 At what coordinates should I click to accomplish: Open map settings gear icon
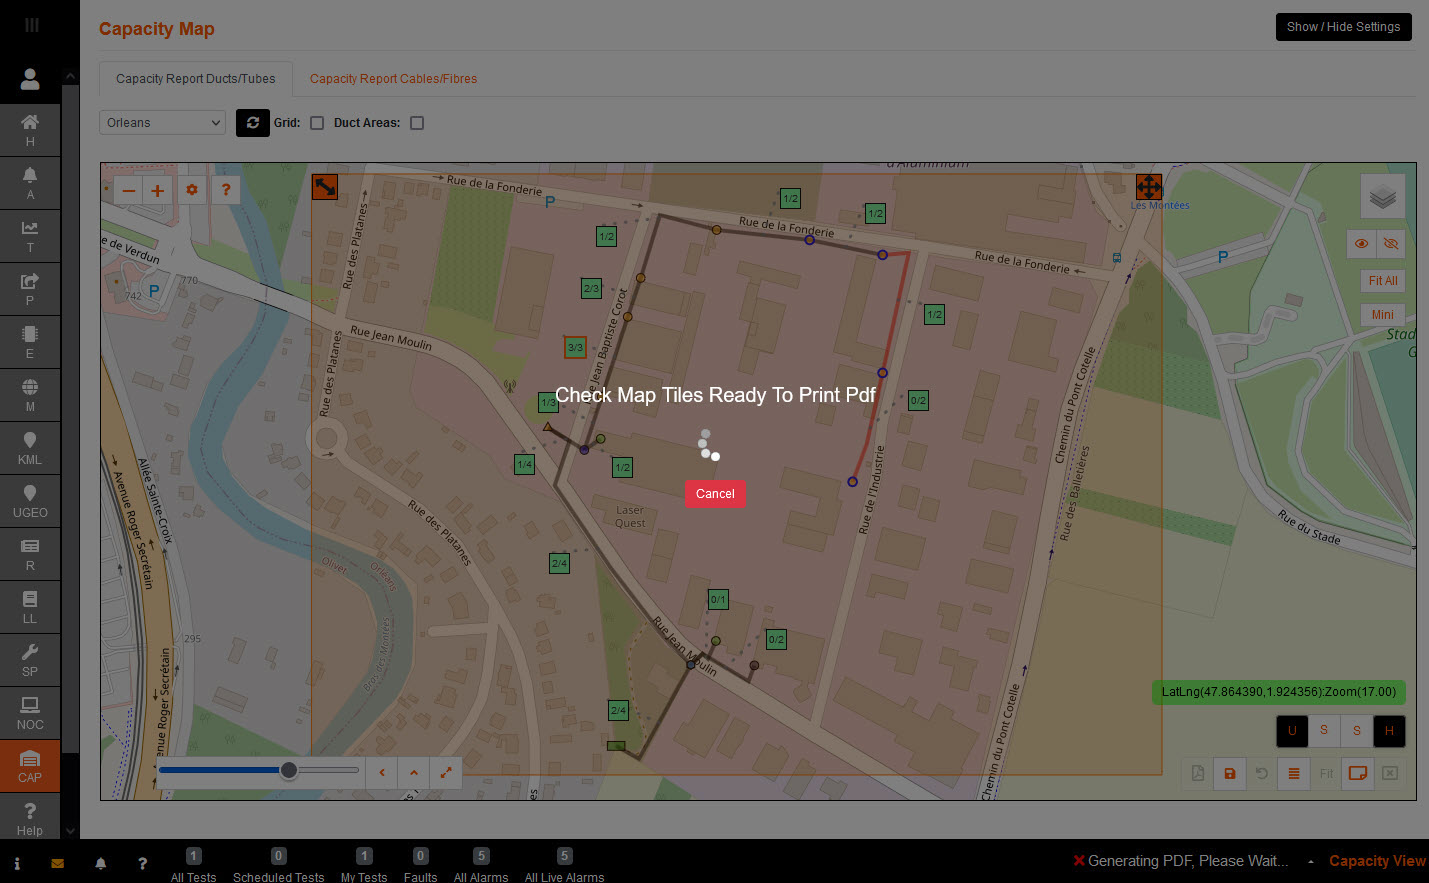click(x=192, y=190)
